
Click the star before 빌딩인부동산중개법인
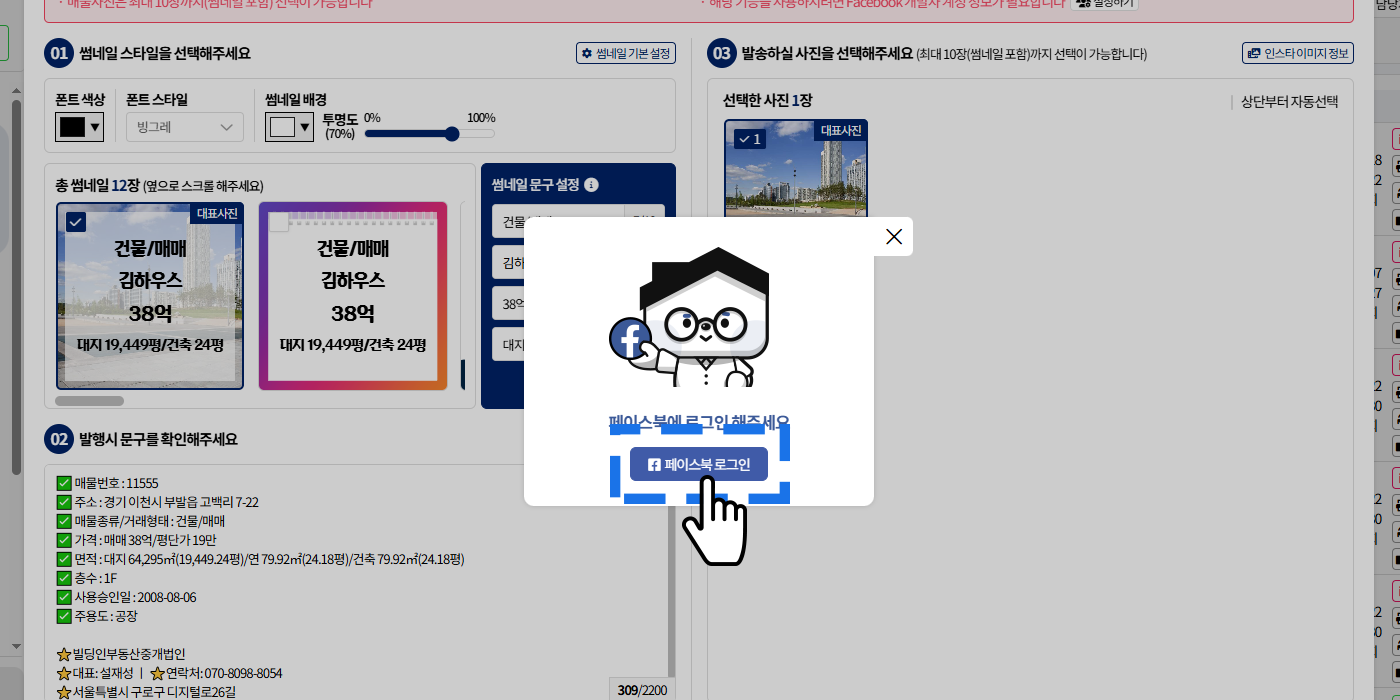point(65,654)
